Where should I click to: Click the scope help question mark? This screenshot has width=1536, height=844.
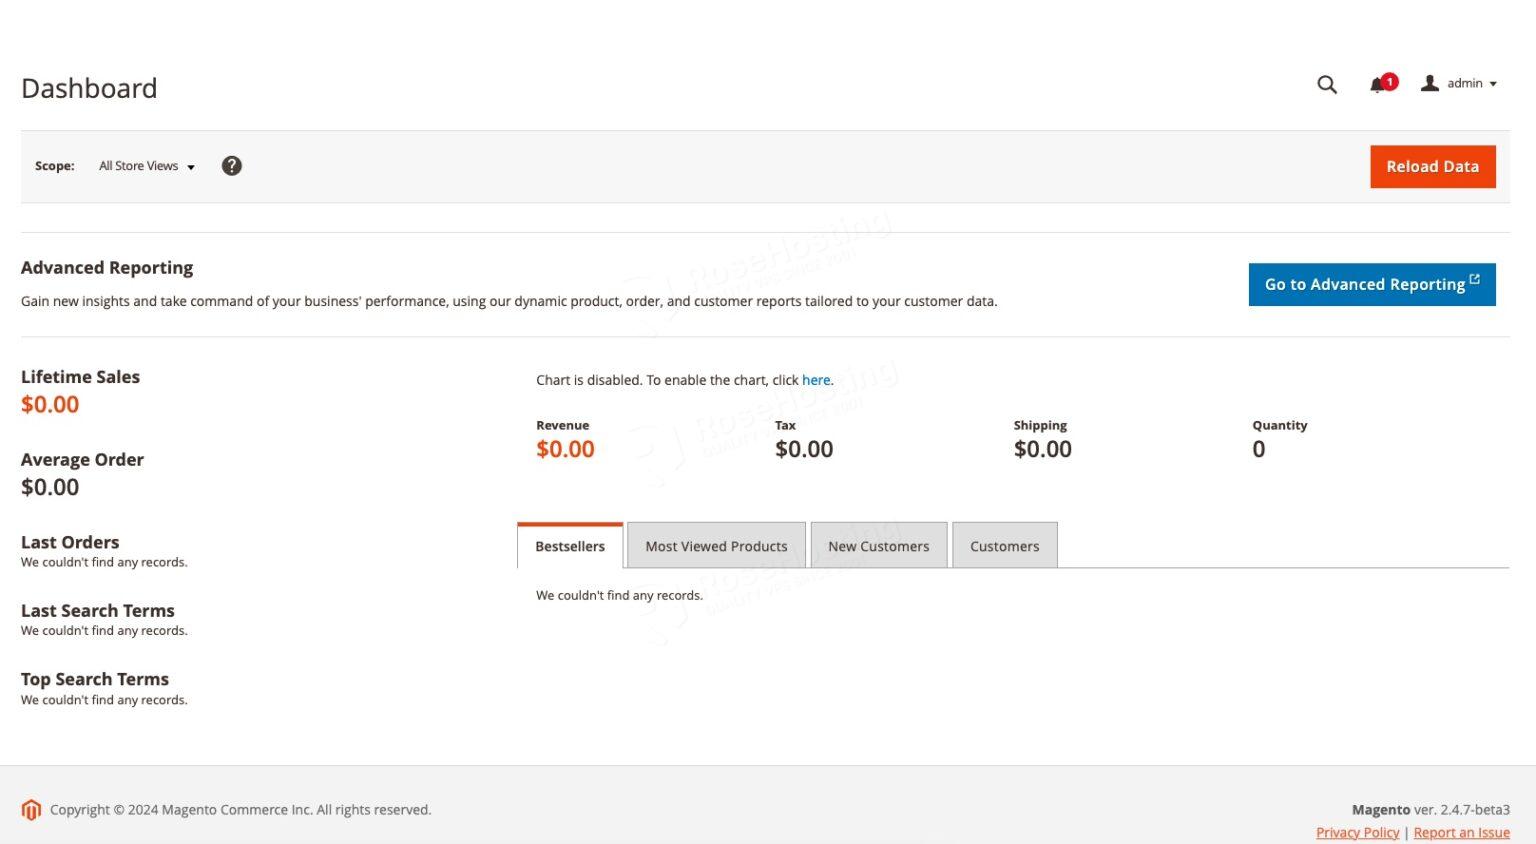pyautogui.click(x=232, y=165)
